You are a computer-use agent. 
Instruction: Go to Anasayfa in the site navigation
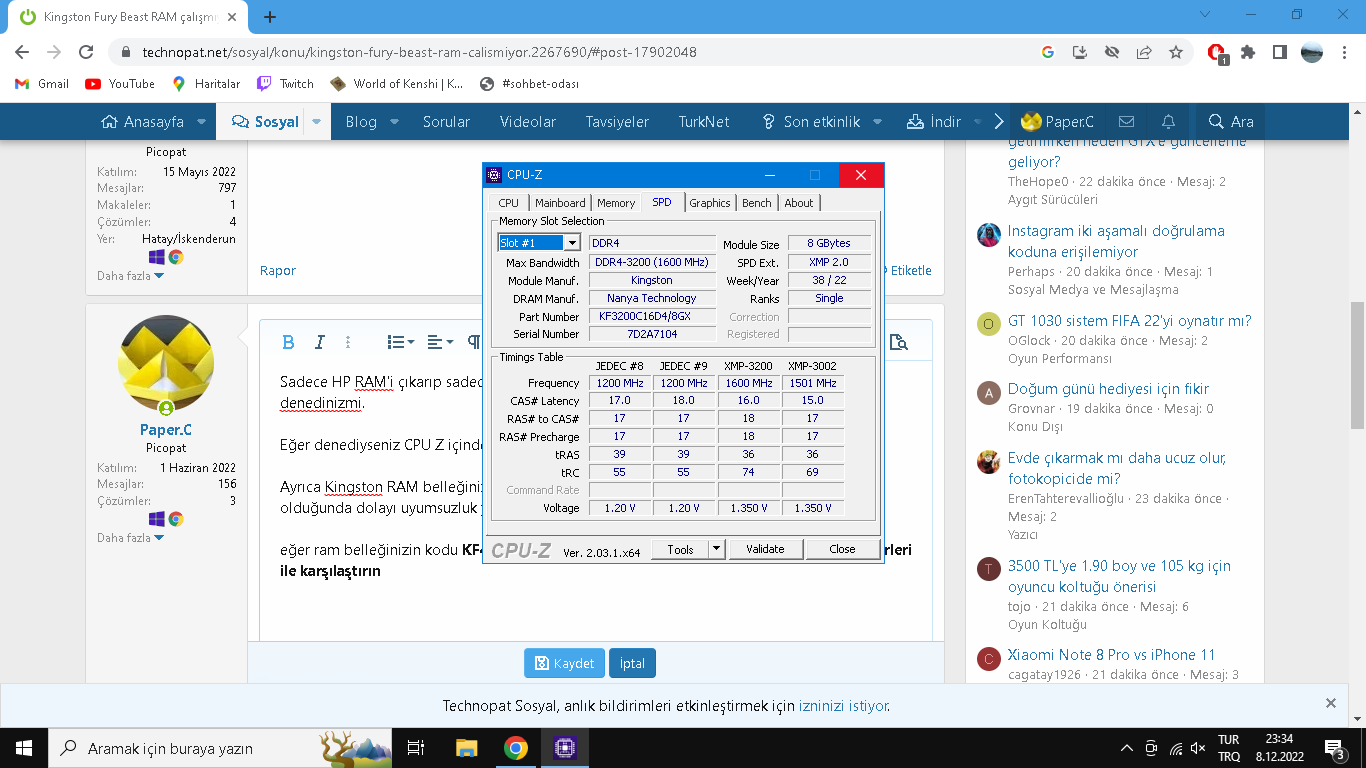coord(142,122)
